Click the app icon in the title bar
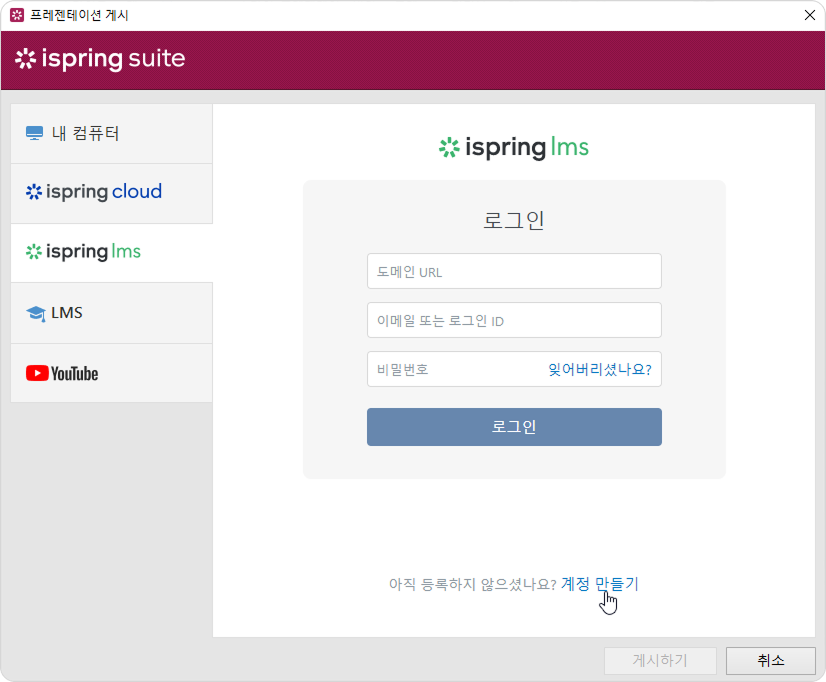Screen dimensions: 826x682 (16, 15)
